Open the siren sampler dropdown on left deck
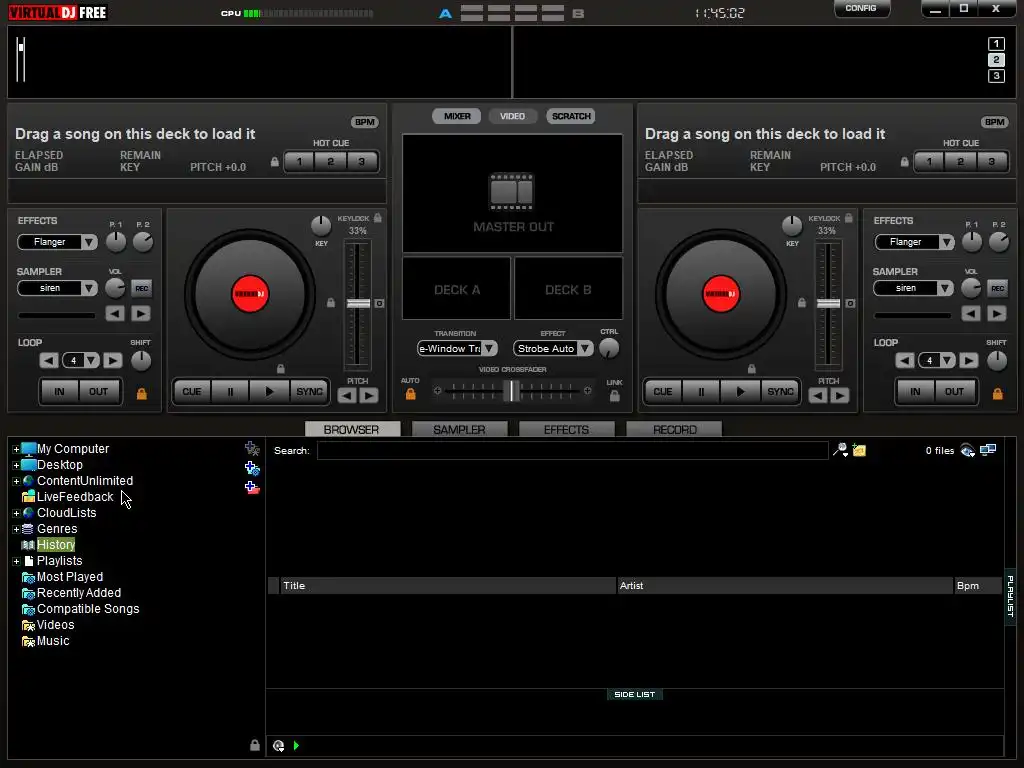This screenshot has width=1024, height=768. [x=89, y=288]
